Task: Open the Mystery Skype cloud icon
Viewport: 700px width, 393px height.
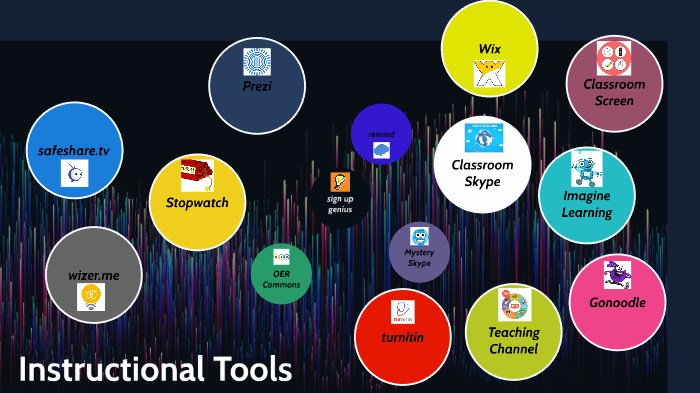Action: [419, 236]
